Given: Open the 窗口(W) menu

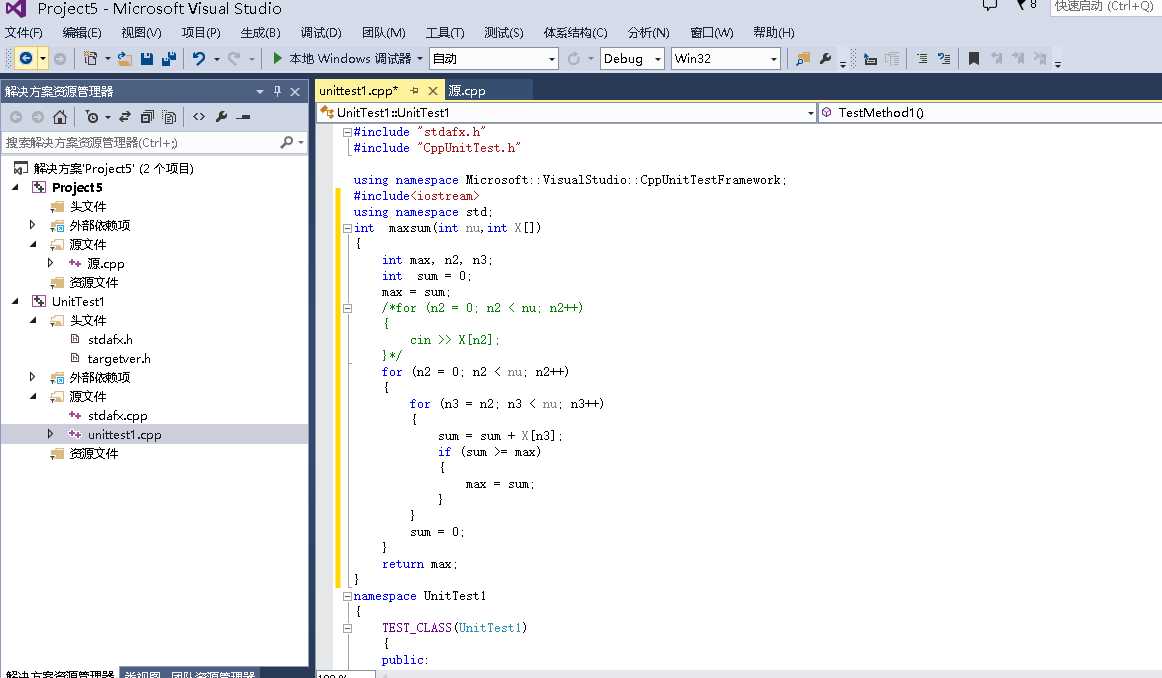Looking at the screenshot, I should pyautogui.click(x=711, y=33).
